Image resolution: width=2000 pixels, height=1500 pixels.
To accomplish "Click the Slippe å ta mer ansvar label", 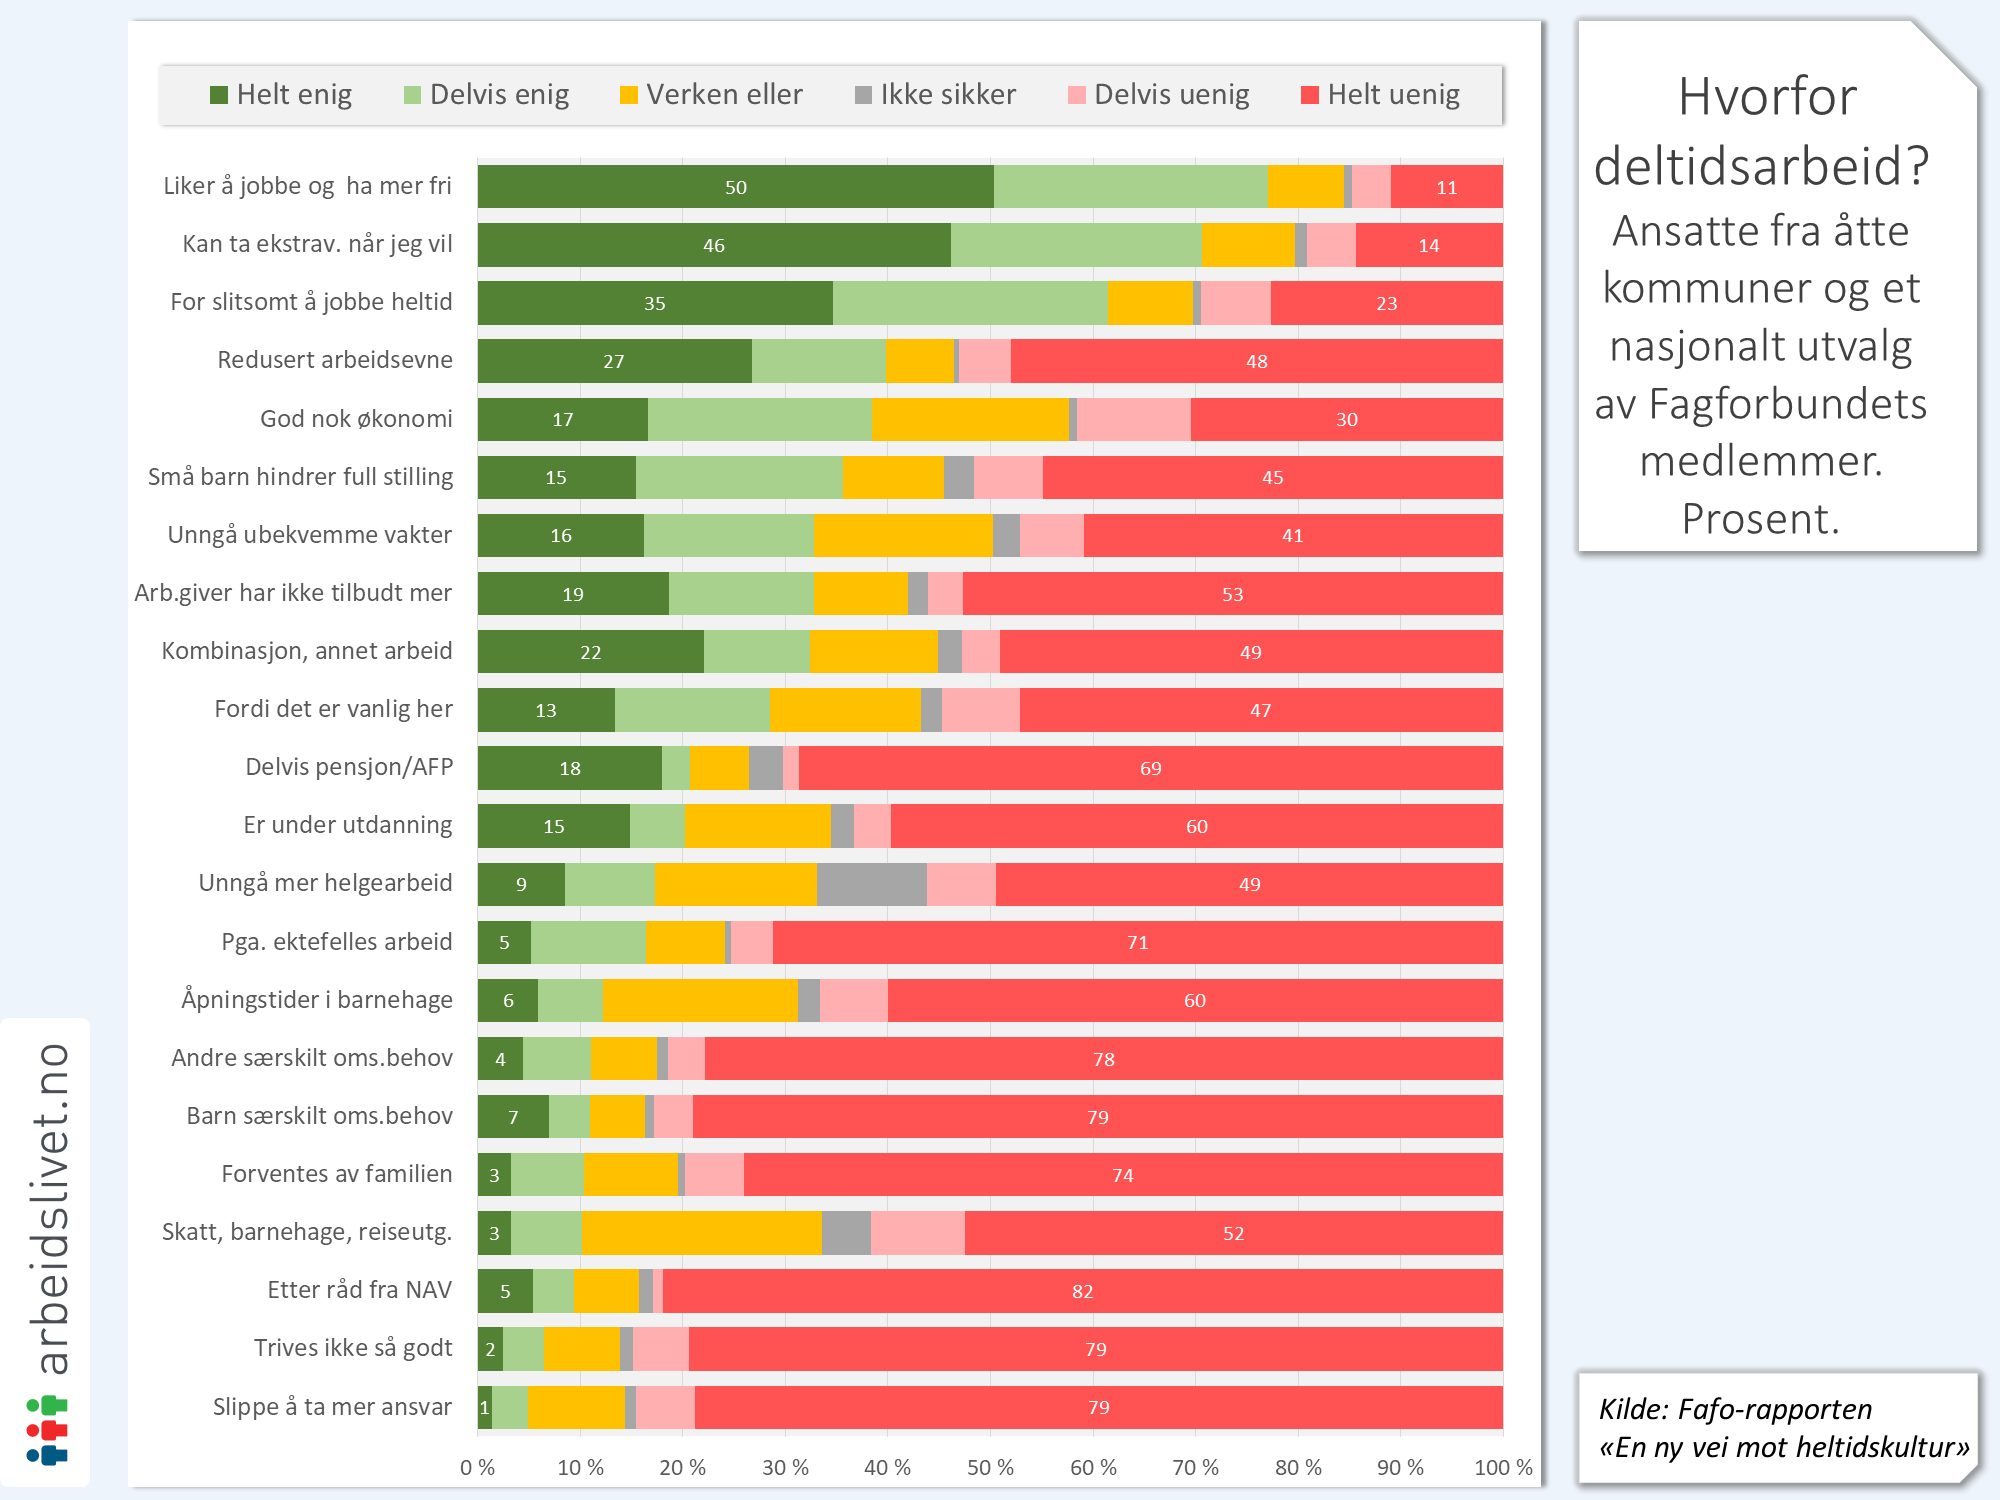I will [332, 1407].
